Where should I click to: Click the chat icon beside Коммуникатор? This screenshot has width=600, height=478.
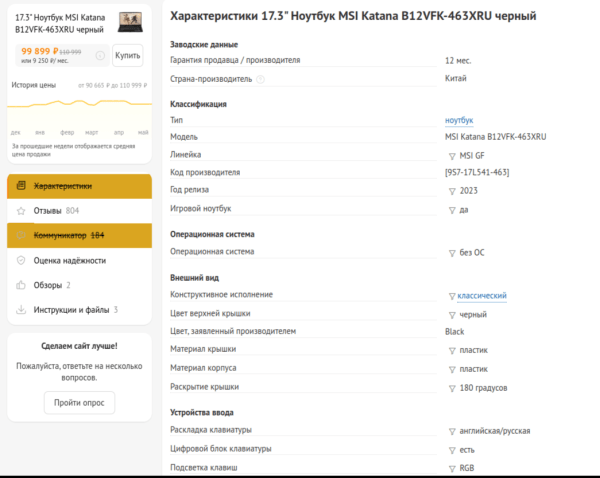tap(21, 235)
